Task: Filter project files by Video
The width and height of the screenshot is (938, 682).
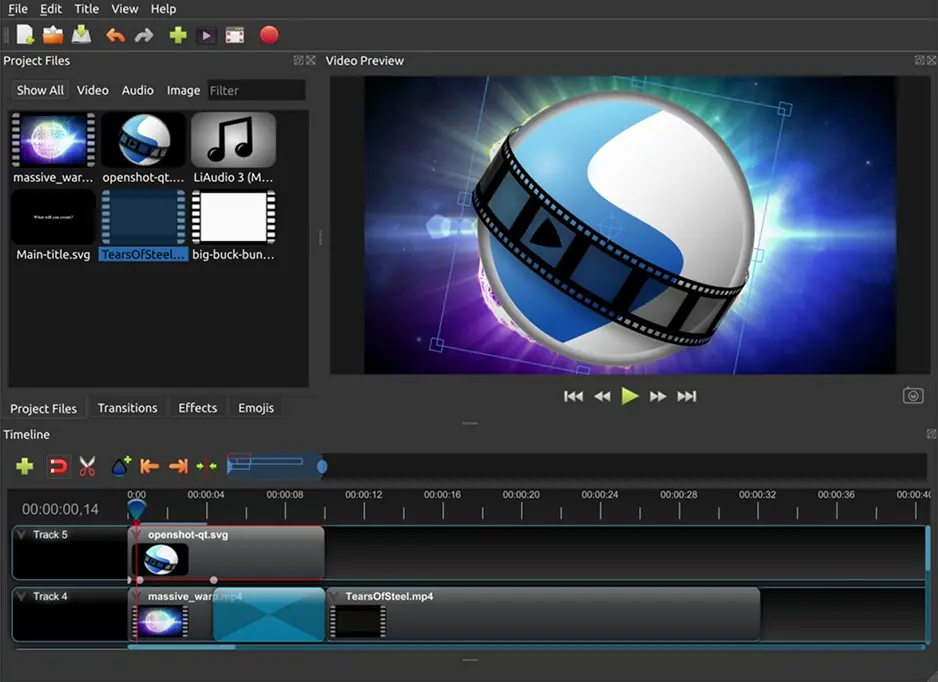Action: (x=93, y=90)
